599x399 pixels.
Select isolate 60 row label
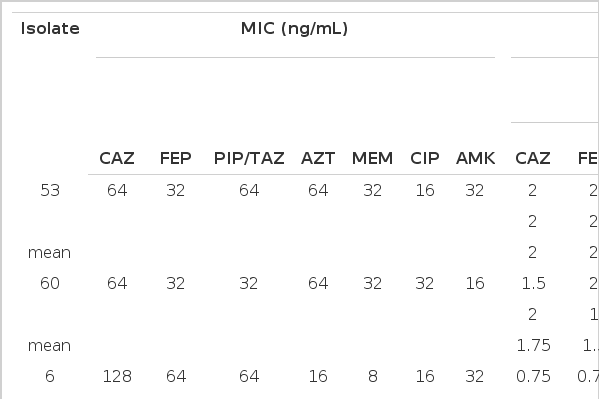[x=50, y=284]
